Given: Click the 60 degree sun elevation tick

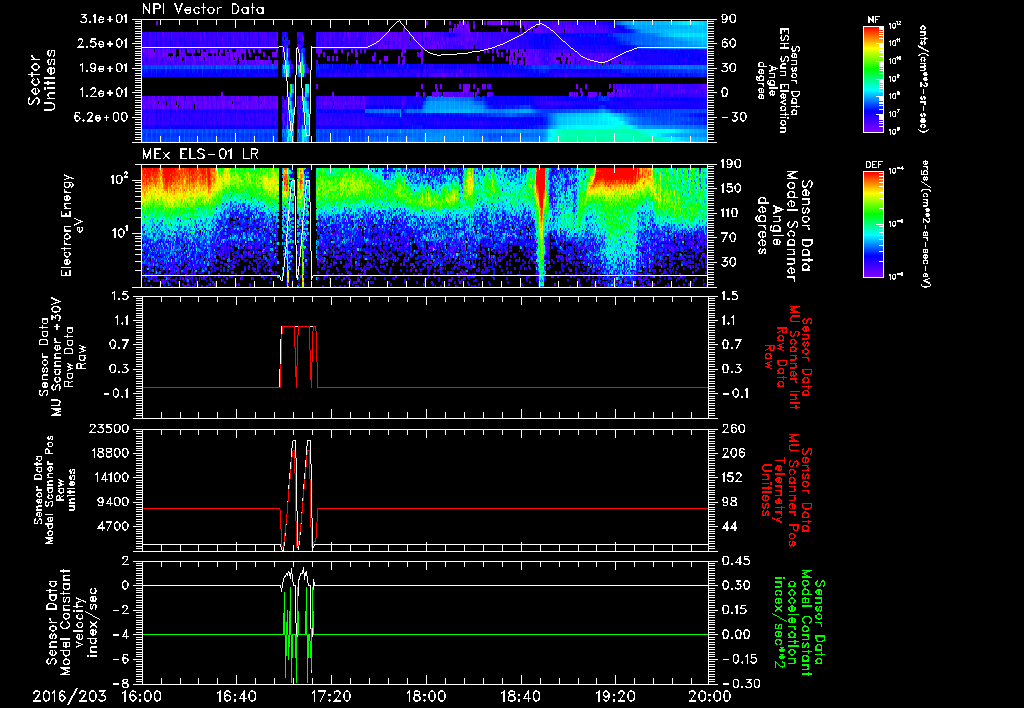Looking at the screenshot, I should point(729,43).
